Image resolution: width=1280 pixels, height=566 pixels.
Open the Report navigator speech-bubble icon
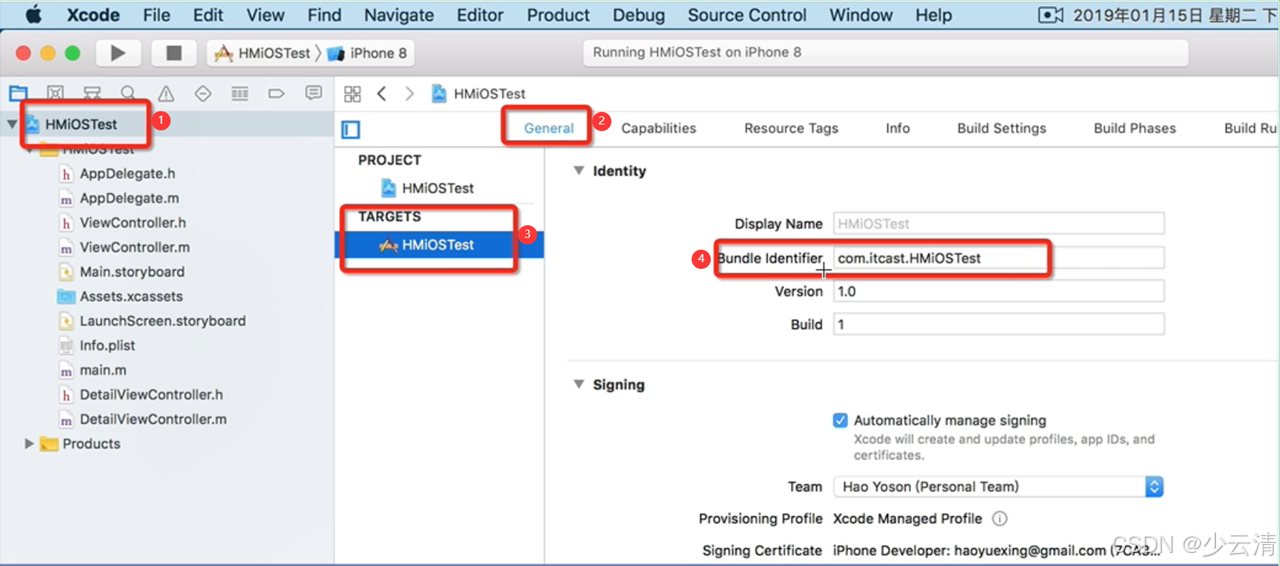click(314, 94)
